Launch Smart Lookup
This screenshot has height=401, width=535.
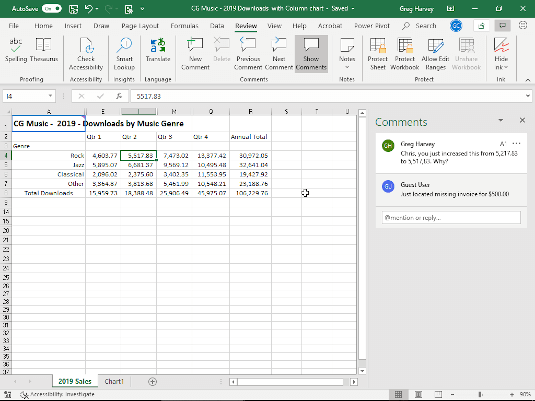click(x=124, y=54)
